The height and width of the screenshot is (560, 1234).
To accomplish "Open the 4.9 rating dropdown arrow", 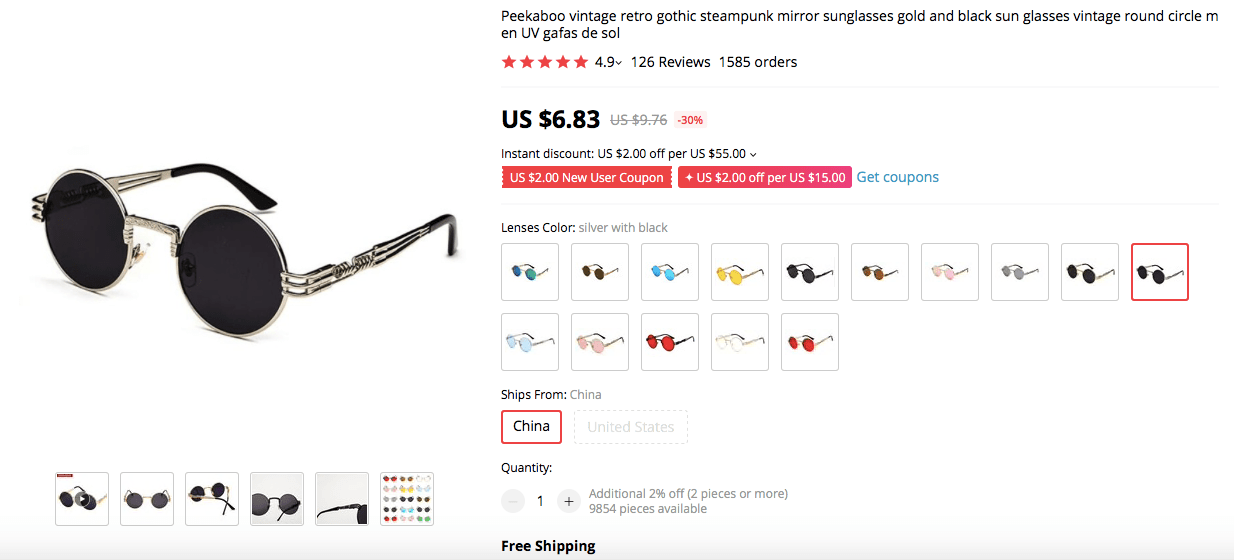I will (x=619, y=63).
